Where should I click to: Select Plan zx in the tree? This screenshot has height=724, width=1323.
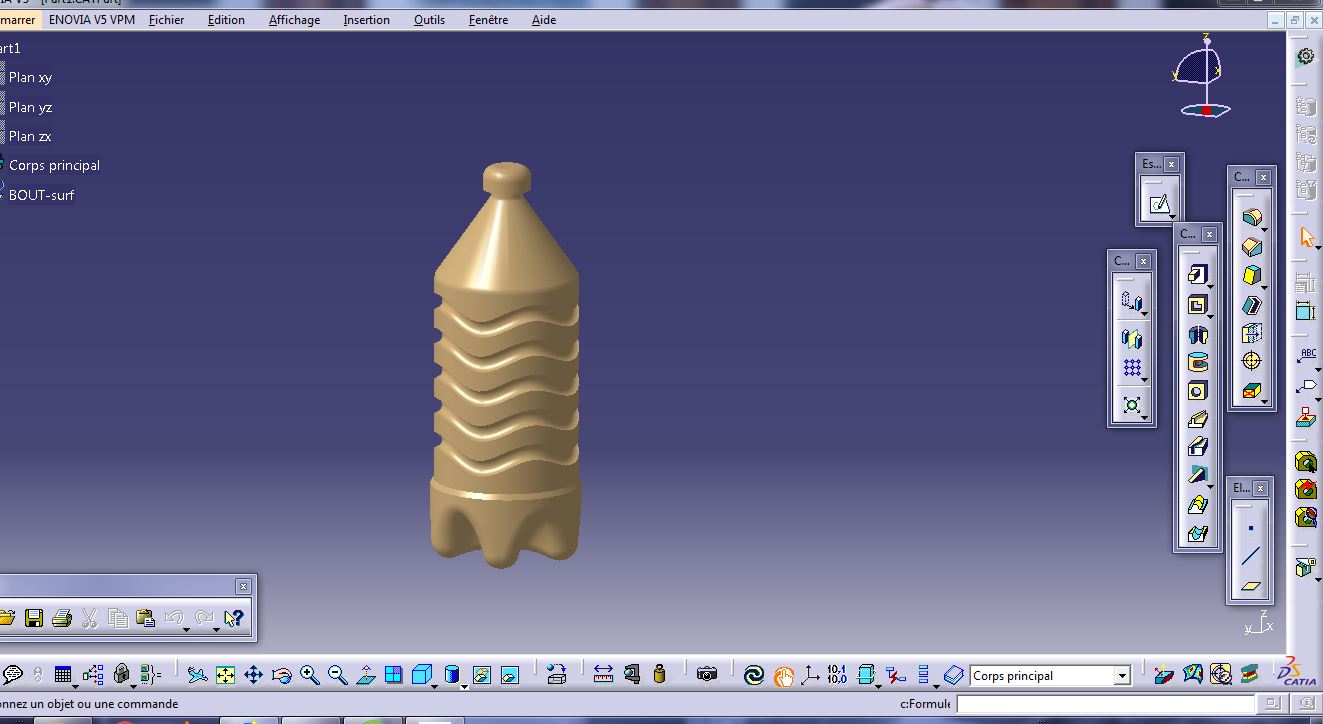tap(30, 136)
